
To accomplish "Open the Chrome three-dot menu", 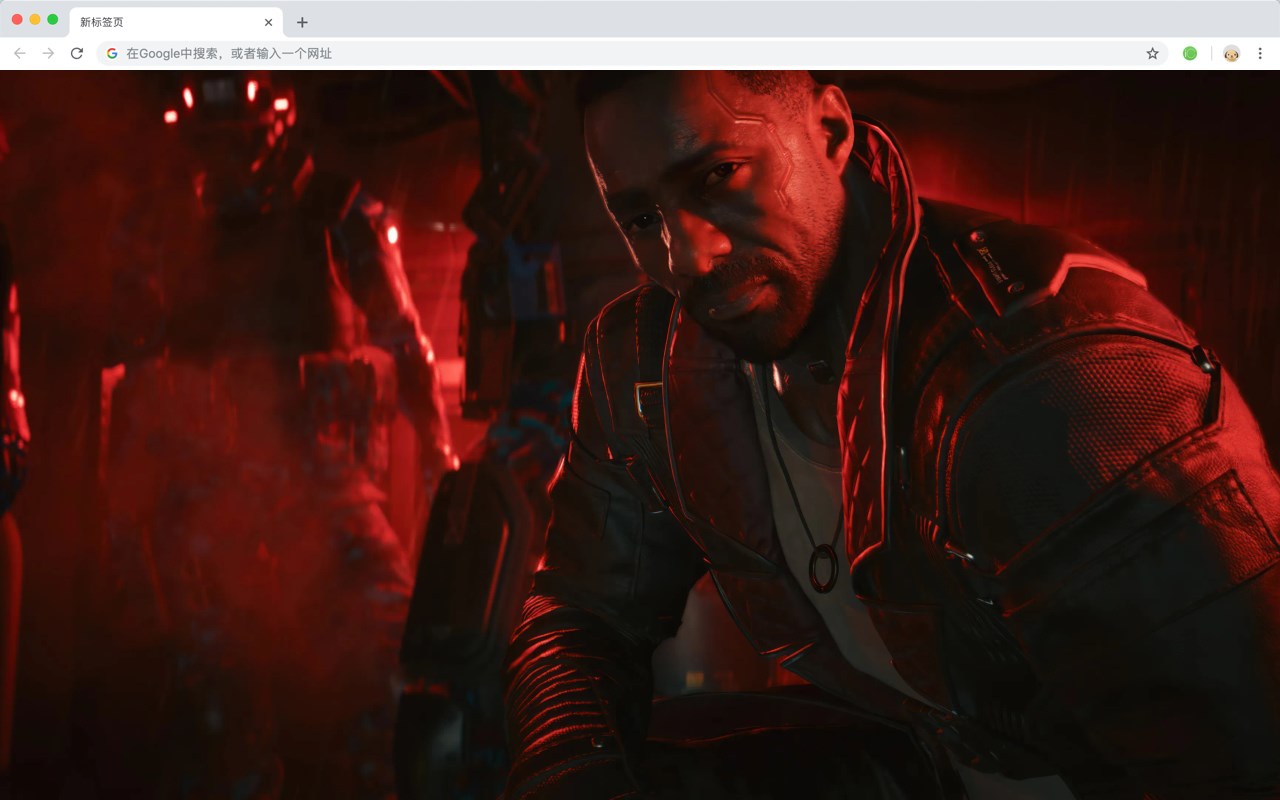I will coord(1260,53).
